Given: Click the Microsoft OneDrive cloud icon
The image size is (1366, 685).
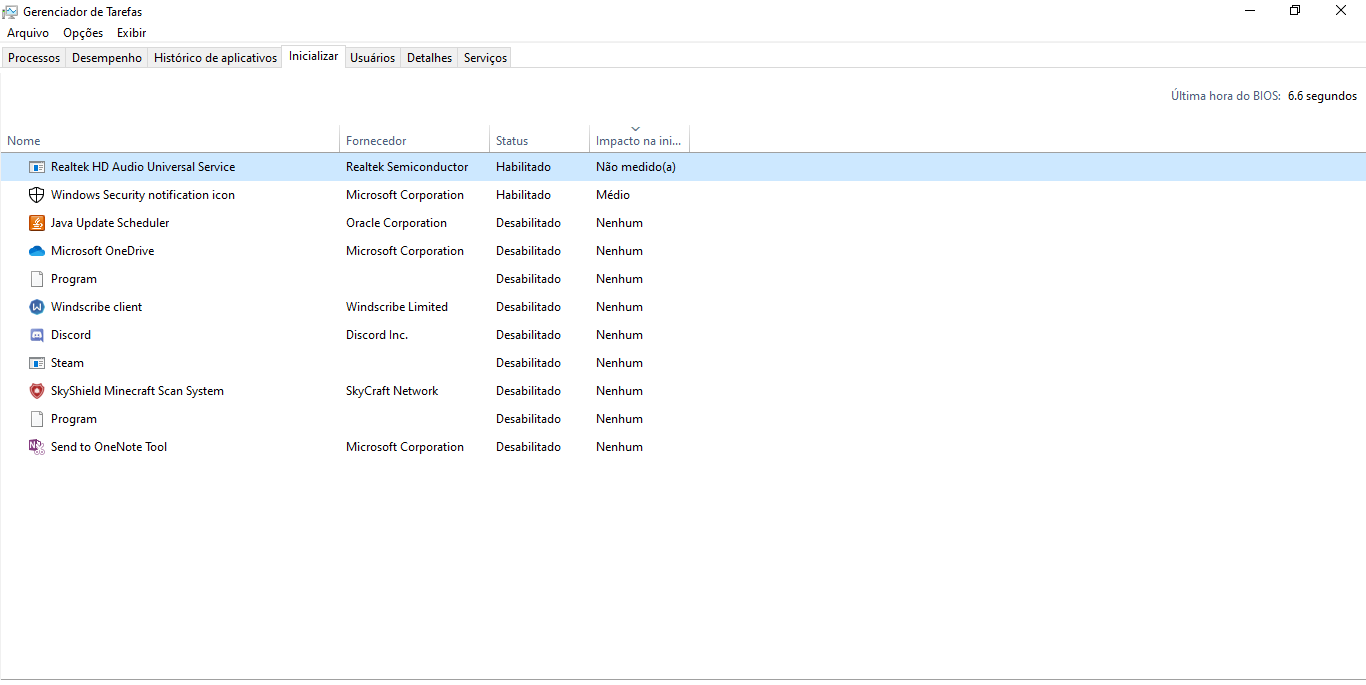Looking at the screenshot, I should pos(37,251).
